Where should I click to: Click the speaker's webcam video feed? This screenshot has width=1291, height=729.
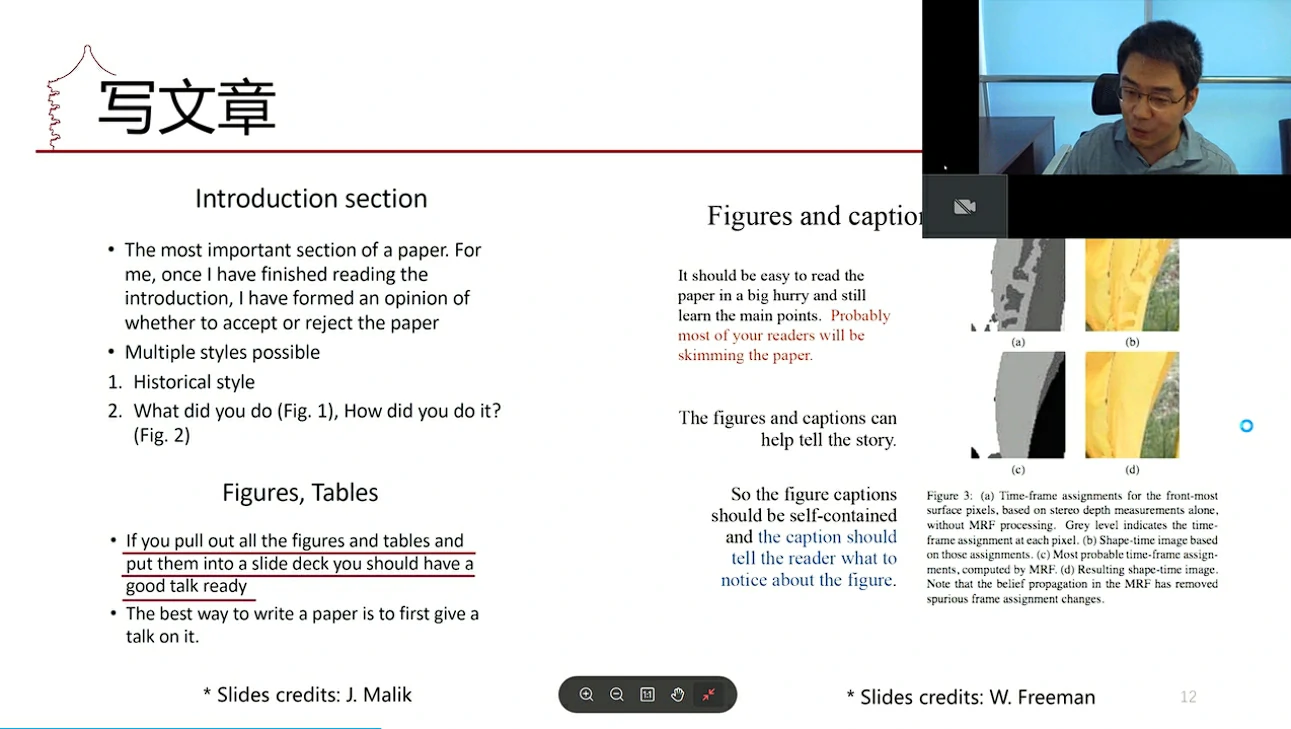pos(1134,88)
